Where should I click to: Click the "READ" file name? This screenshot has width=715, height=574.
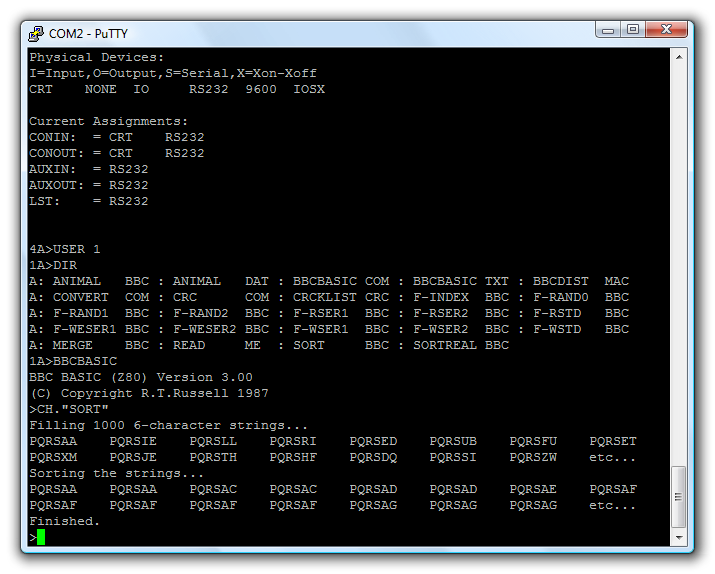[x=189, y=345]
